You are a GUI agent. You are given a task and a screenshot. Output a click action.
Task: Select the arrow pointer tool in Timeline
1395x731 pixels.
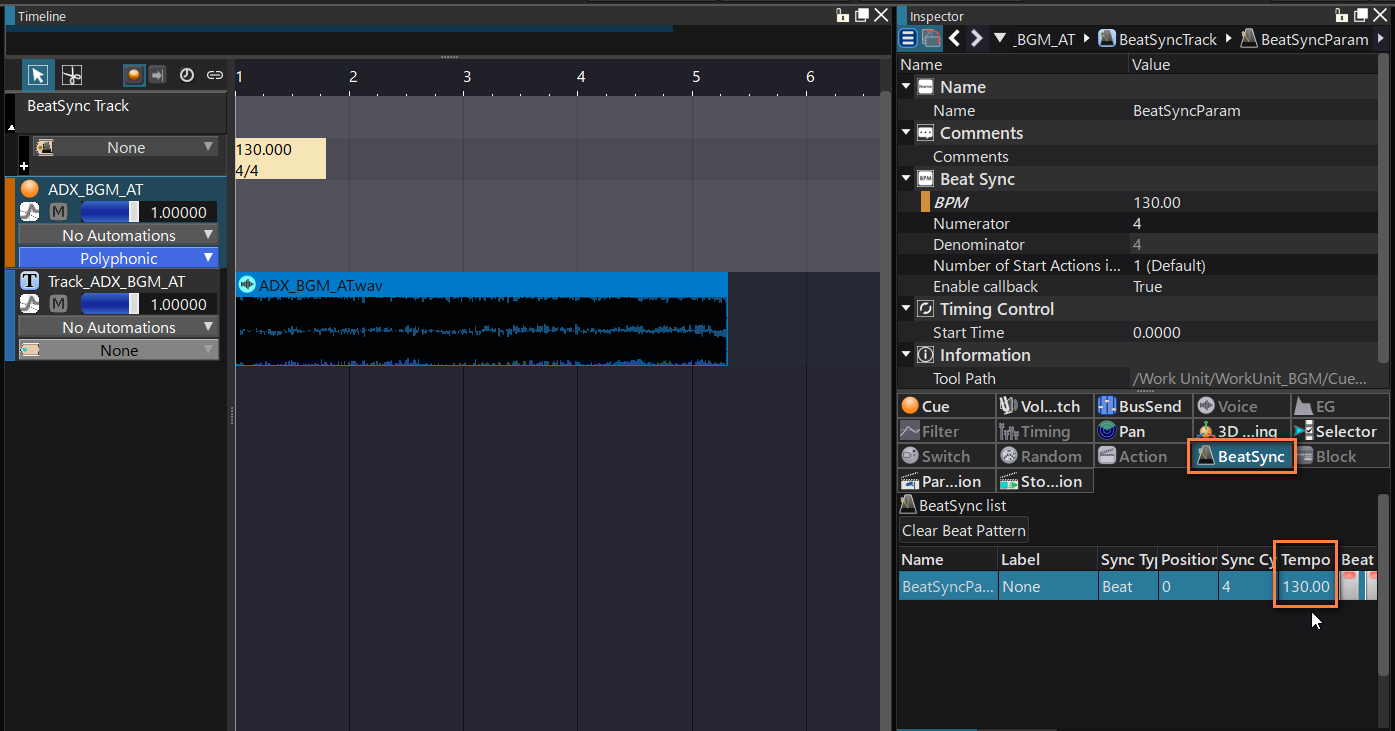(38, 75)
